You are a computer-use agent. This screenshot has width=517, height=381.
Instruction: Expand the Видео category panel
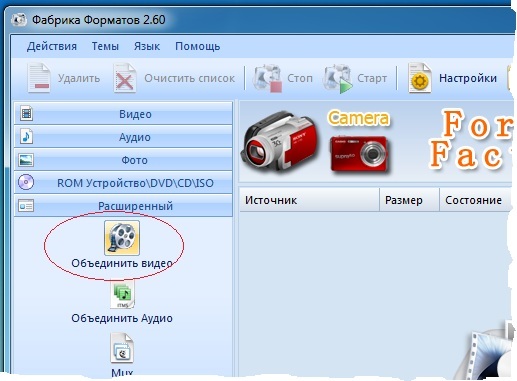[x=123, y=114]
